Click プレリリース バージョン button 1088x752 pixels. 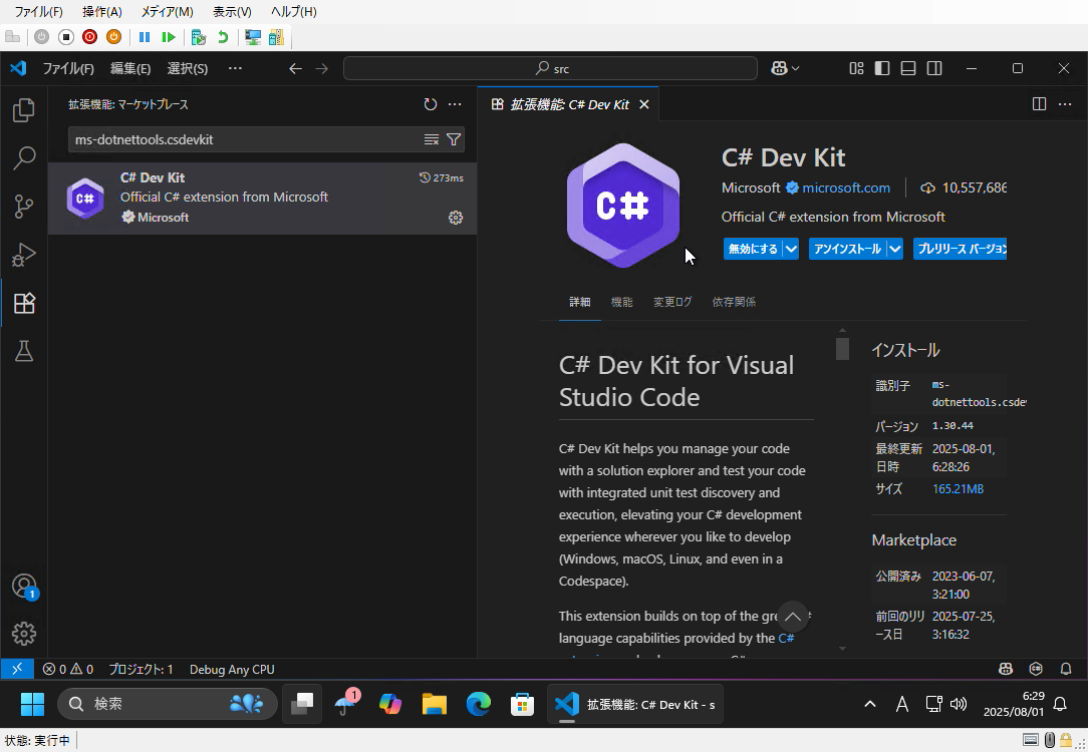[x=960, y=249]
